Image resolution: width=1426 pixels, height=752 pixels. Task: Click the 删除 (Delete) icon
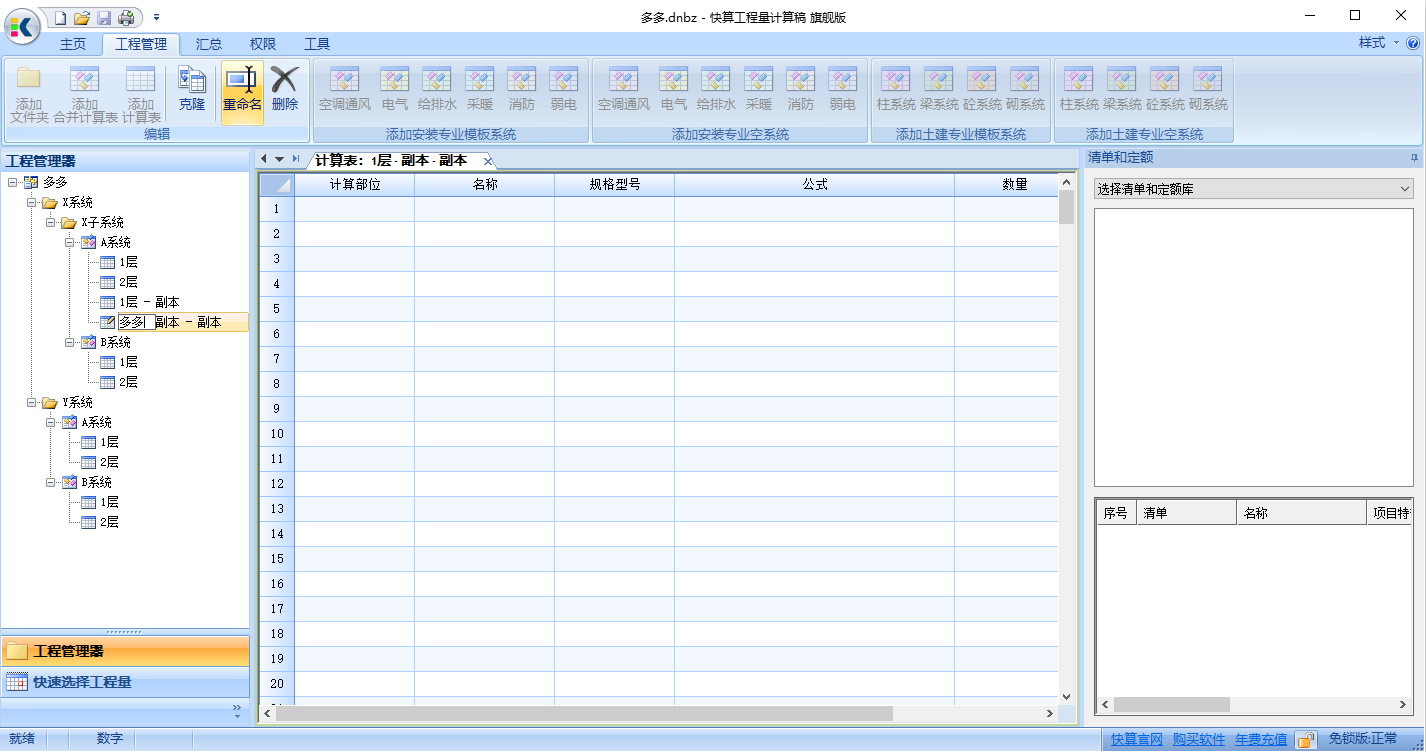tap(283, 92)
